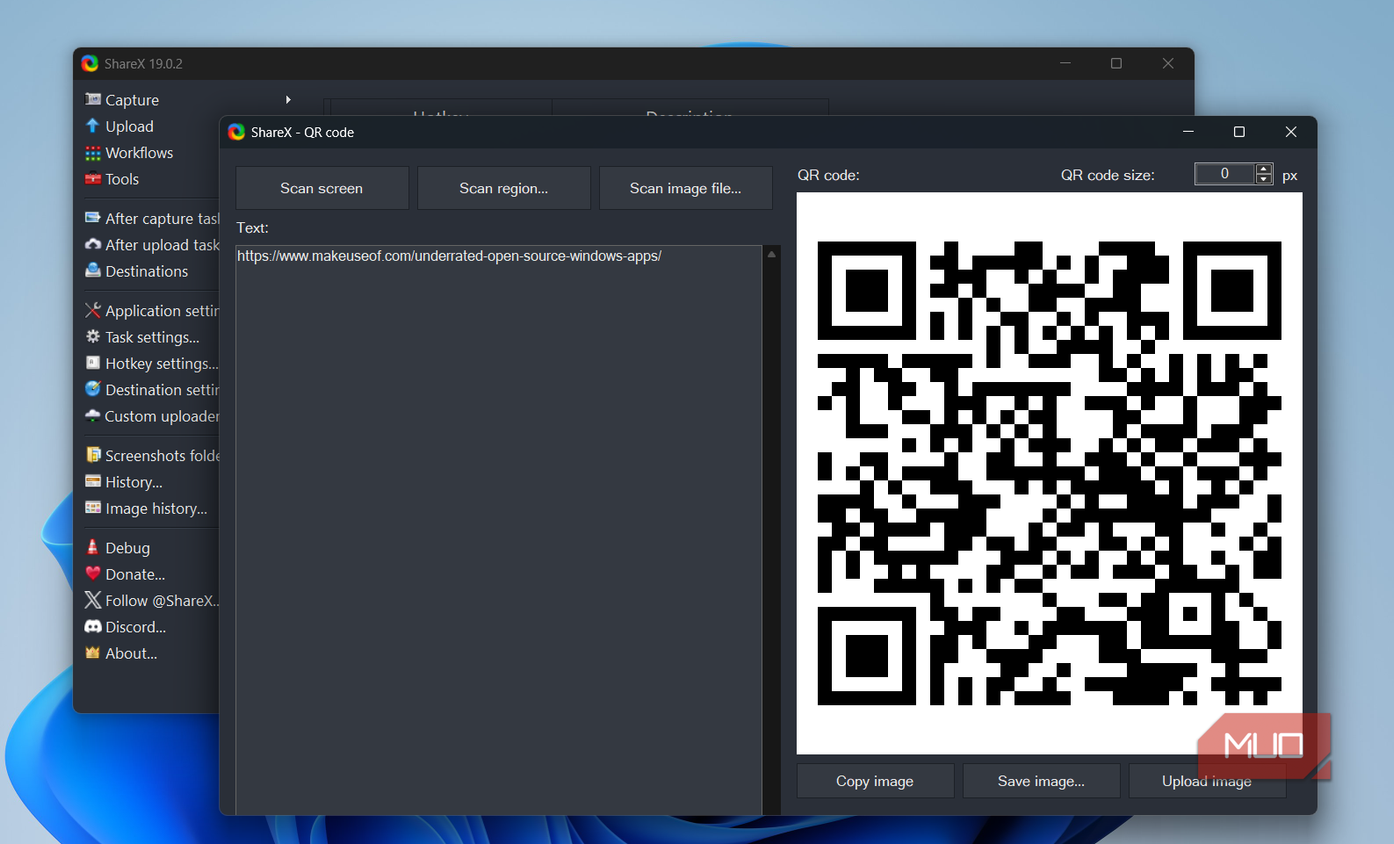The image size is (1394, 844).
Task: Click the 'QR code:' label
Action: tap(828, 175)
